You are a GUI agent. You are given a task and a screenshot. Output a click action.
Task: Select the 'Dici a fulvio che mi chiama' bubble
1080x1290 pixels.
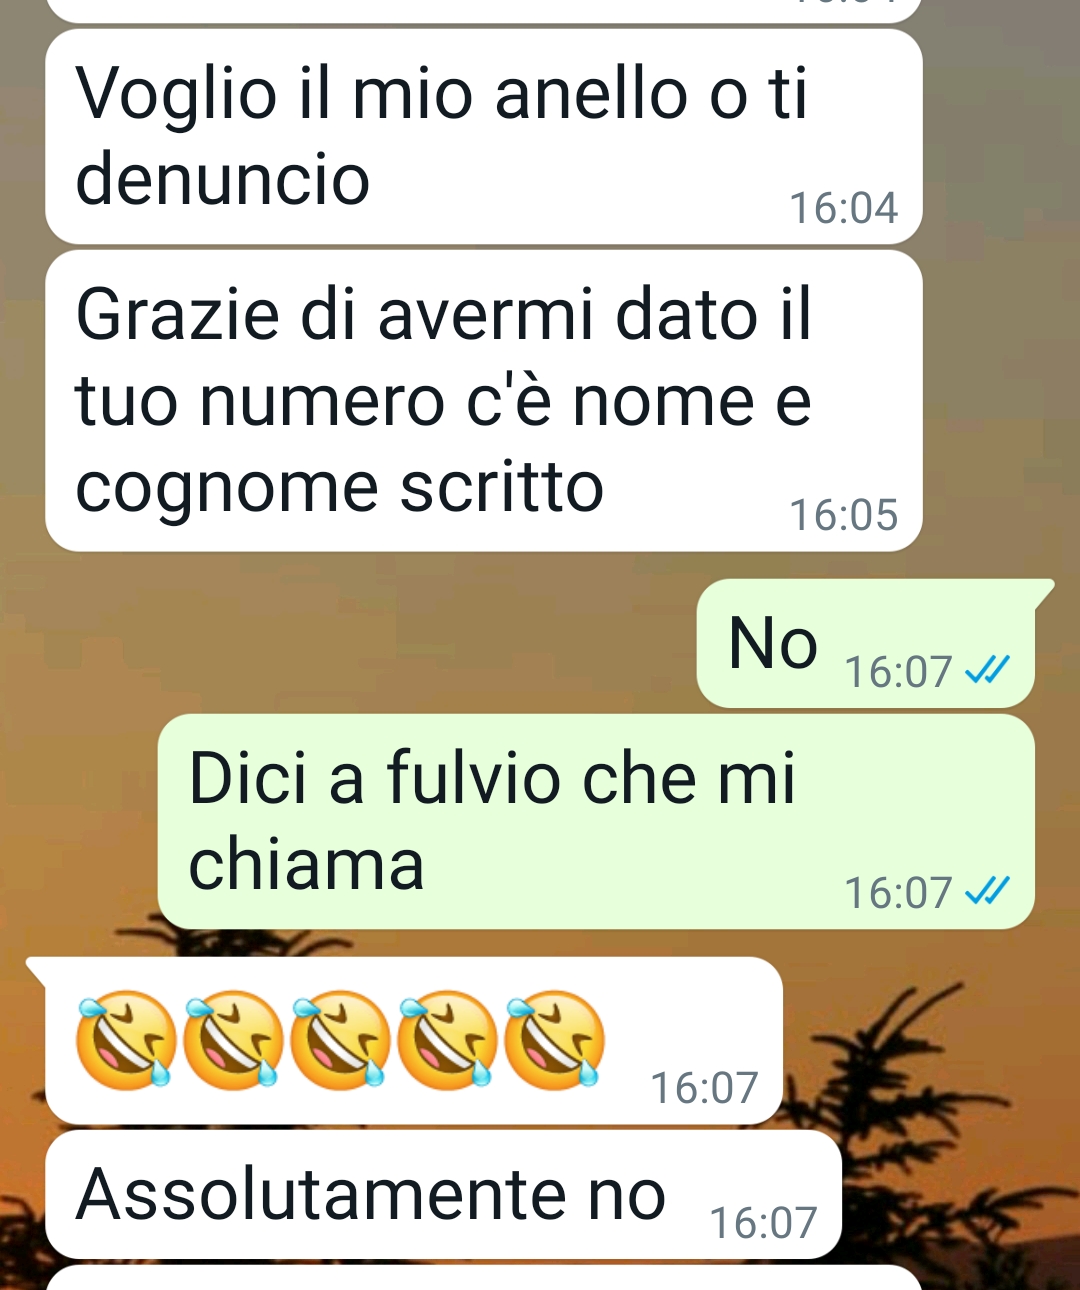(x=596, y=821)
